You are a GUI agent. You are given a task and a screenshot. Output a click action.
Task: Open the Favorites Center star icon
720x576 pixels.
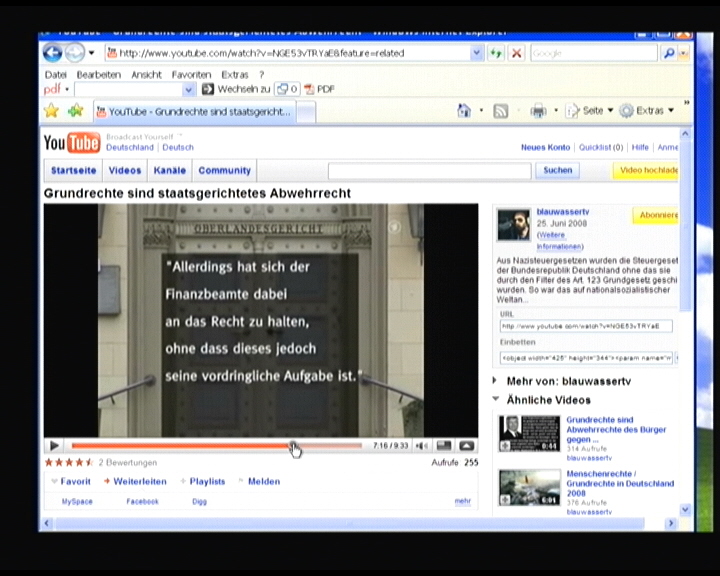(51, 111)
